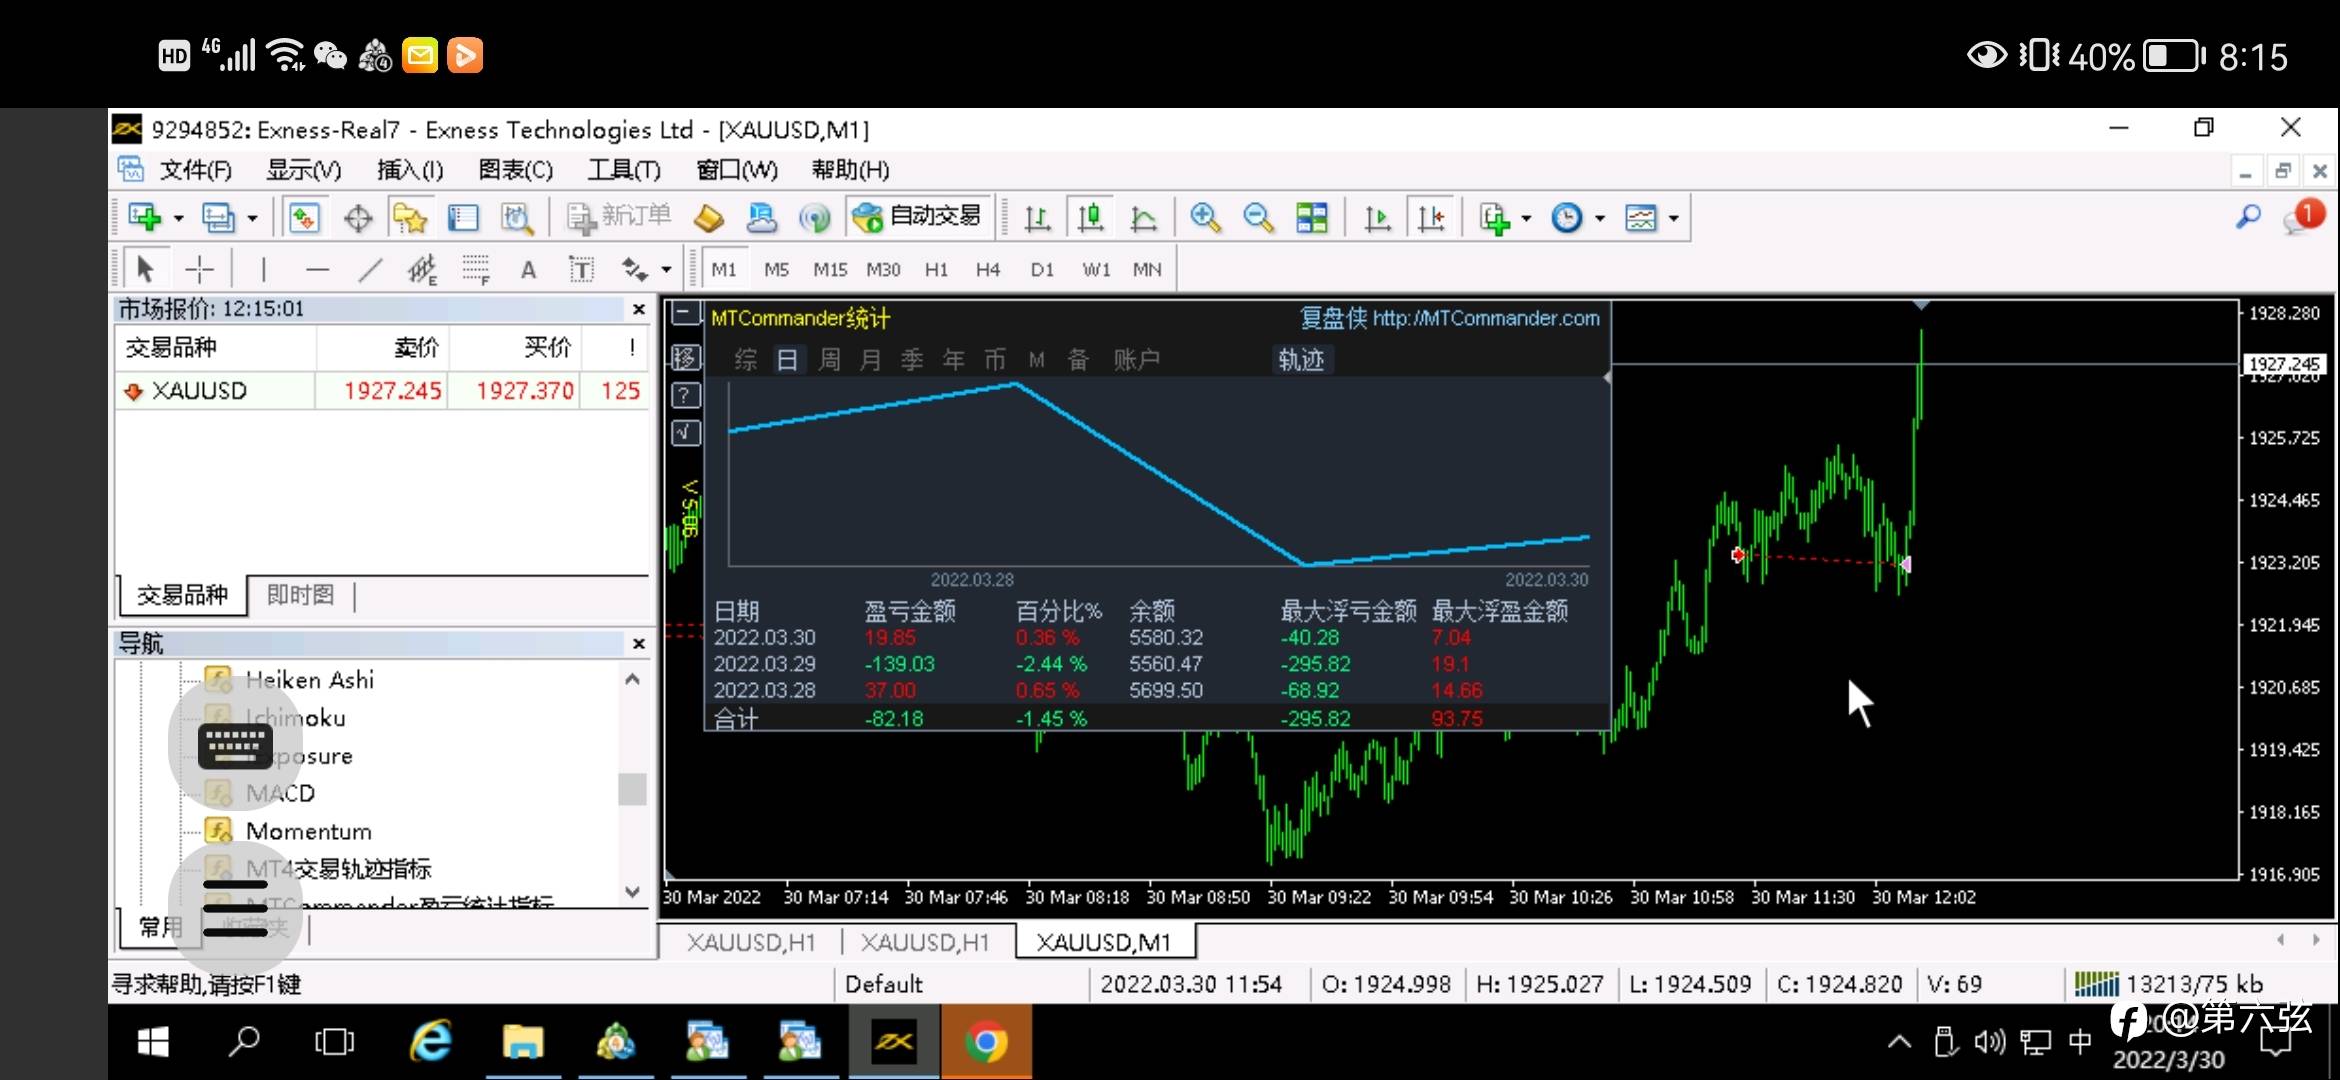Toggle the 自动交易 auto trading button
Viewport: 2340px width, 1080px height.
point(918,217)
